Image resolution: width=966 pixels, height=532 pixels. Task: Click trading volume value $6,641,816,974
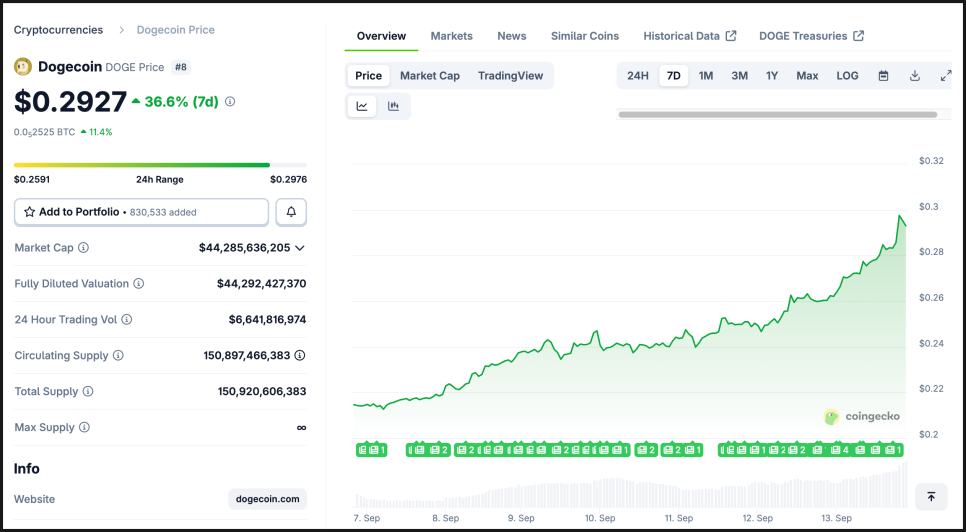pyautogui.click(x=267, y=320)
